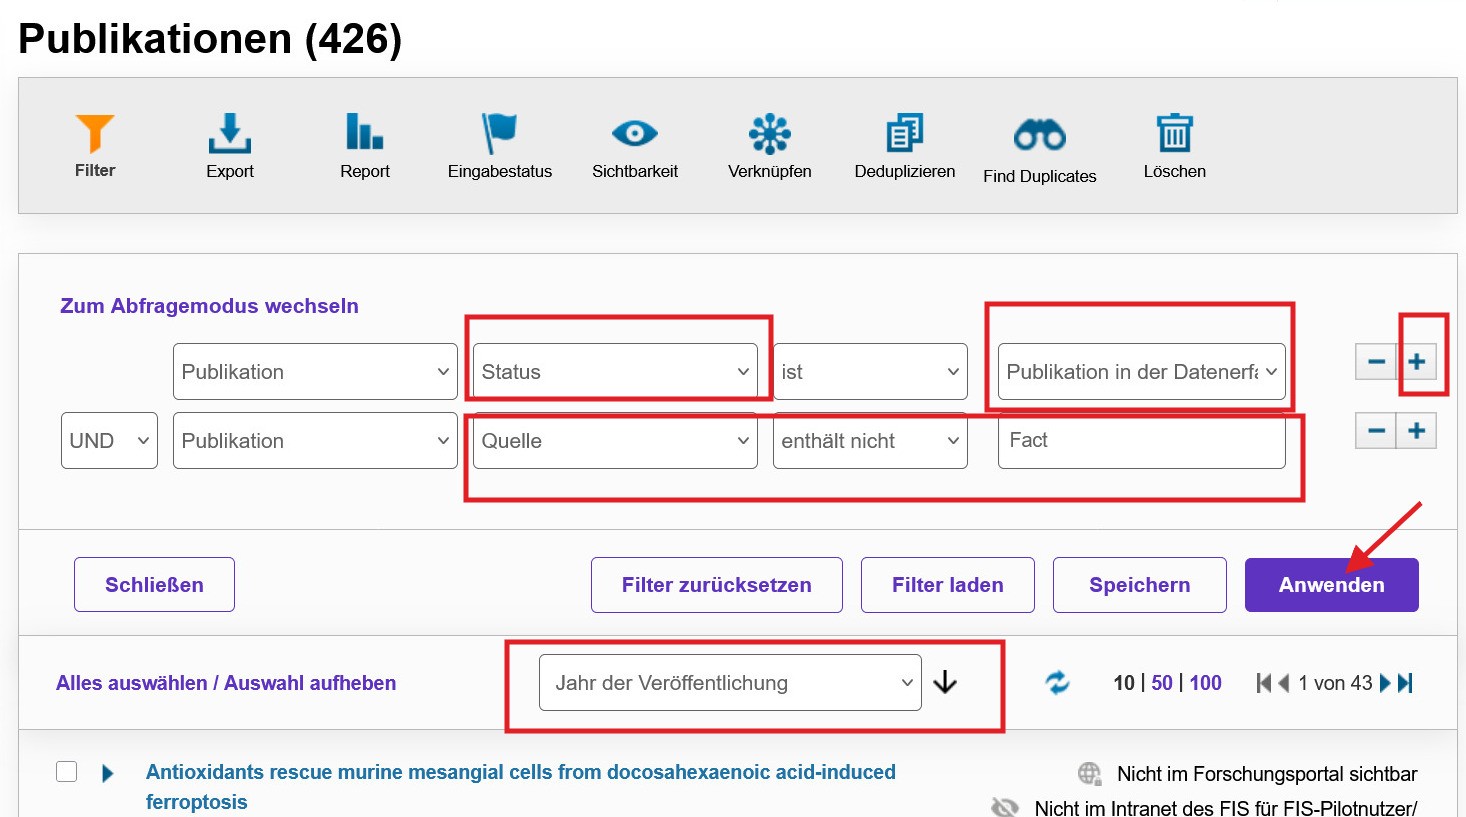Click the Export download icon
The width and height of the screenshot is (1466, 817).
(x=230, y=133)
